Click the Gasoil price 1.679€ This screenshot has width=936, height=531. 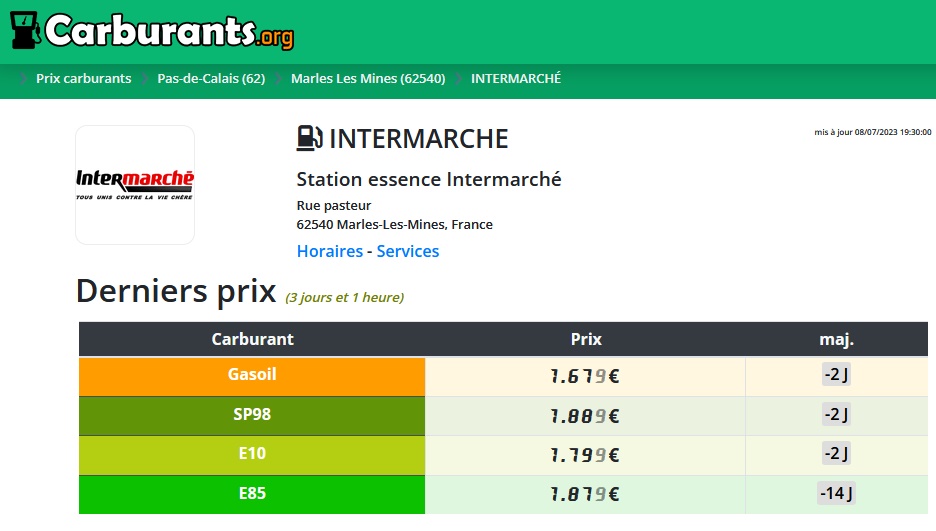click(x=585, y=376)
